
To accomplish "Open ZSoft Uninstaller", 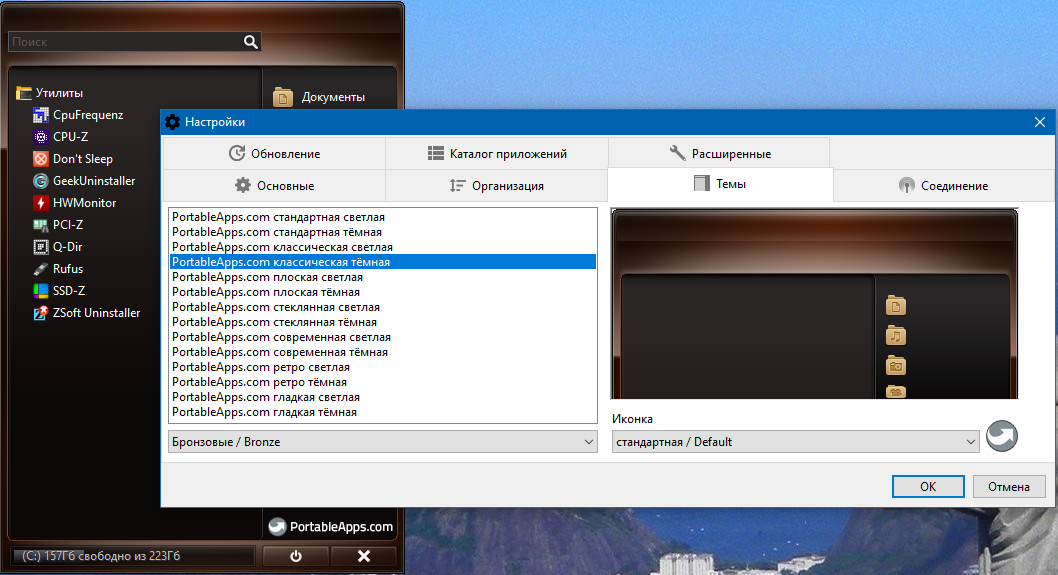I will point(87,312).
